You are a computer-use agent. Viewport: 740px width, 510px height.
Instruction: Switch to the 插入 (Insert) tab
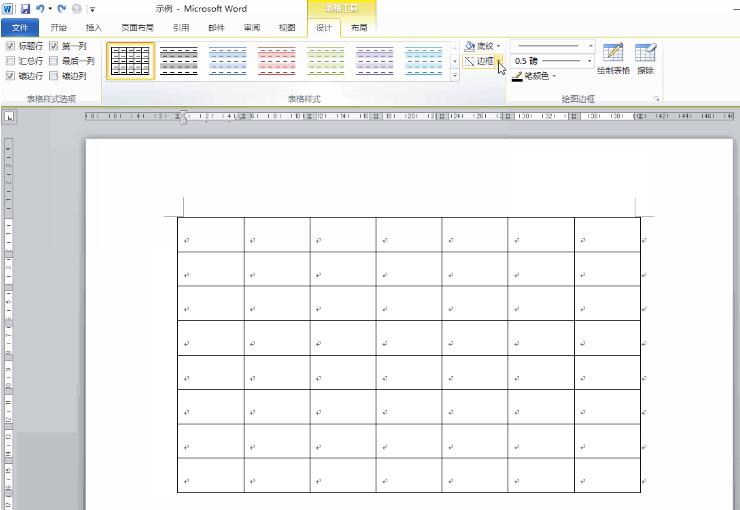(94, 28)
